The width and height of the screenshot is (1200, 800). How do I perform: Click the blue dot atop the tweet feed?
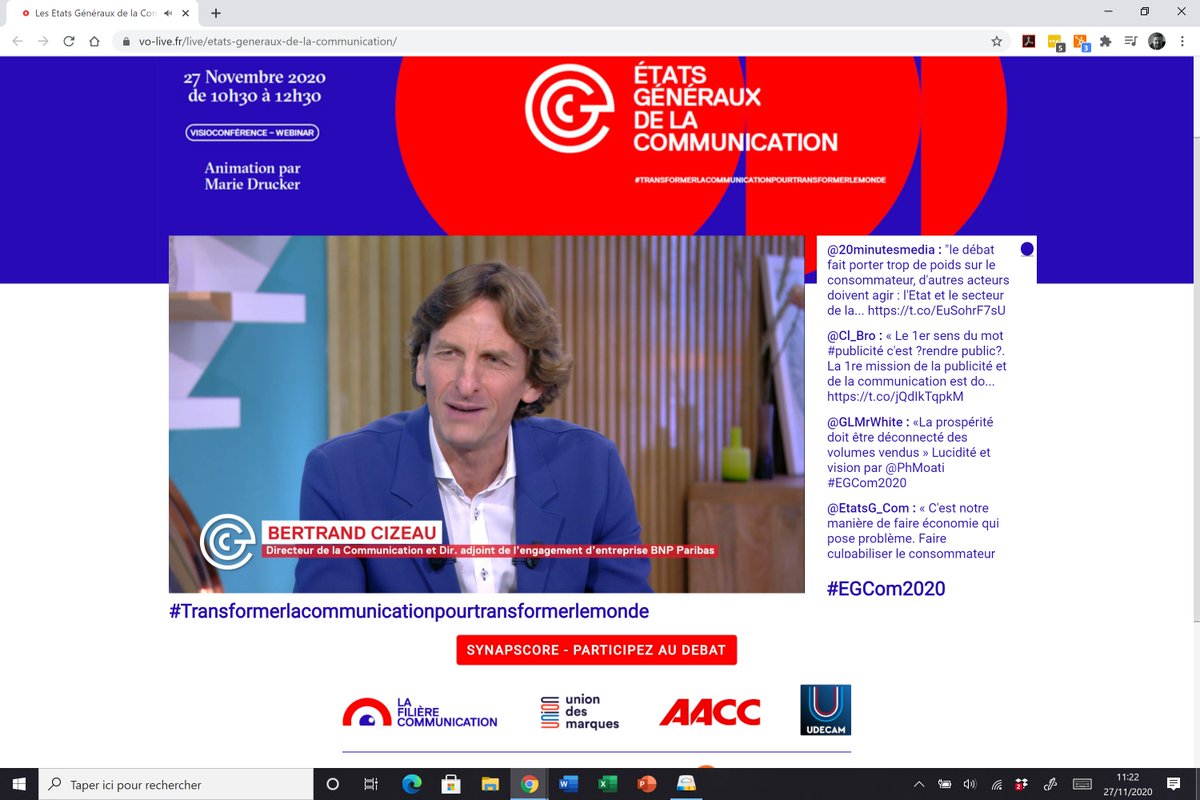click(1027, 249)
